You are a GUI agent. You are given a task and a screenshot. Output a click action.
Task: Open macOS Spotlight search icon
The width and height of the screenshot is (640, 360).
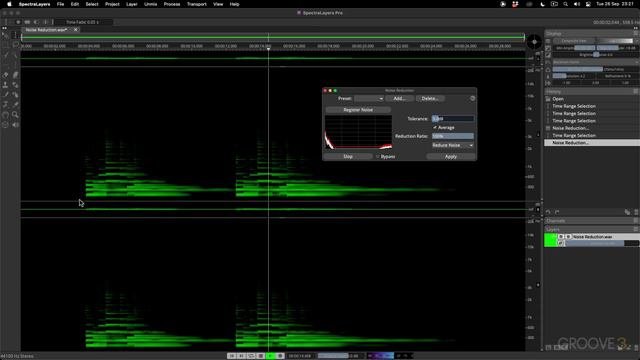pyautogui.click(x=565, y=4)
